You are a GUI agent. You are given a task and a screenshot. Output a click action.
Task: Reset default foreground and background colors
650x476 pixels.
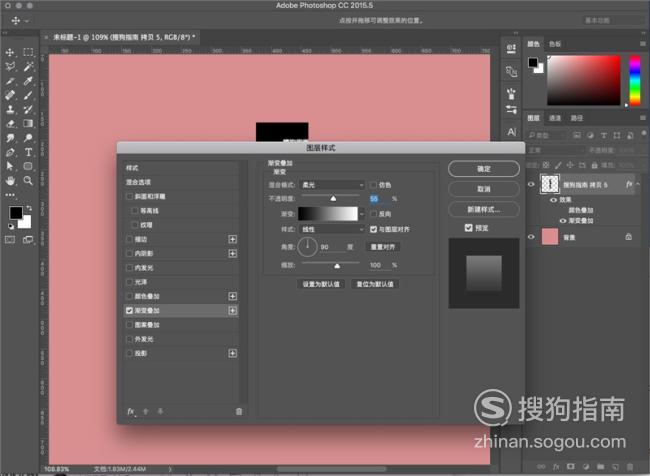click(x=11, y=226)
